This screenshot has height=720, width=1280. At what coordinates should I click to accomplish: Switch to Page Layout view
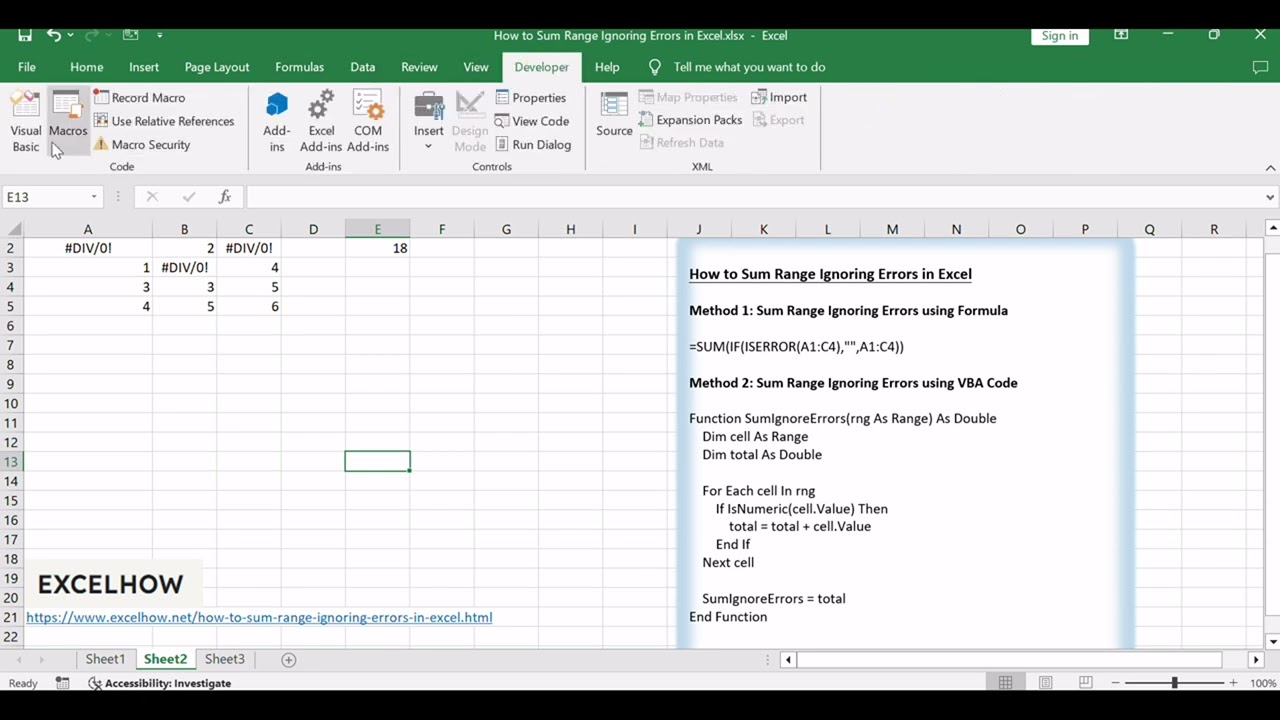coord(1045,683)
